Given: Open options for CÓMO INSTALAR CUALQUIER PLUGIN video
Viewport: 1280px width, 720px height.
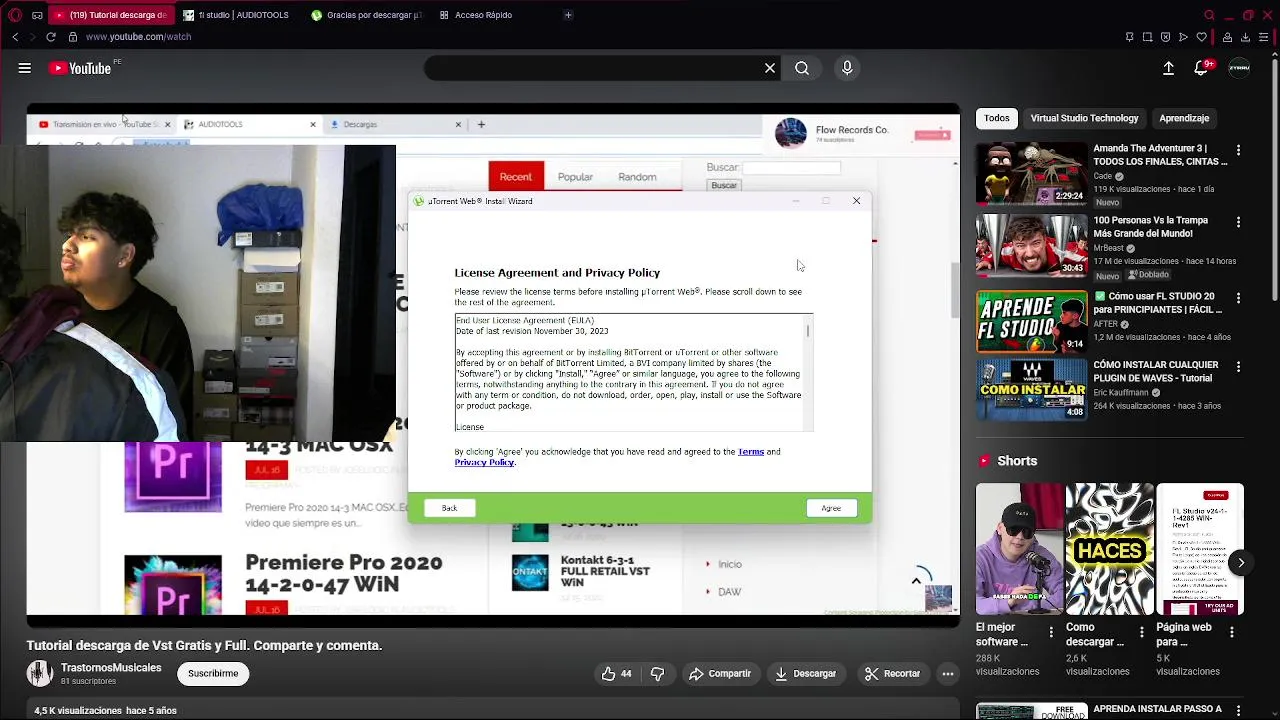Looking at the screenshot, I should pyautogui.click(x=1238, y=367).
